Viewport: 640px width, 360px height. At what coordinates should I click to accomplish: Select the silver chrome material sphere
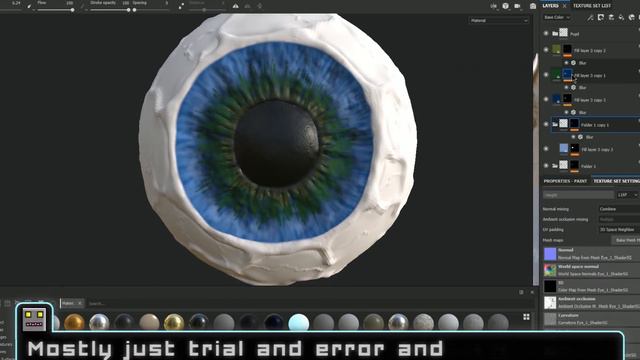(x=99, y=322)
